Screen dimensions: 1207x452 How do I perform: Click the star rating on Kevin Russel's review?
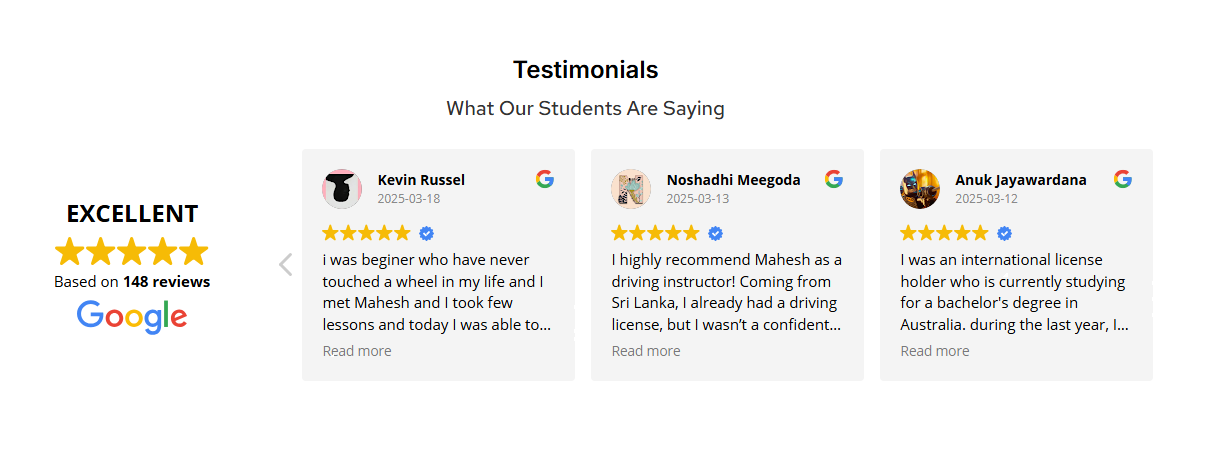pyautogui.click(x=366, y=233)
